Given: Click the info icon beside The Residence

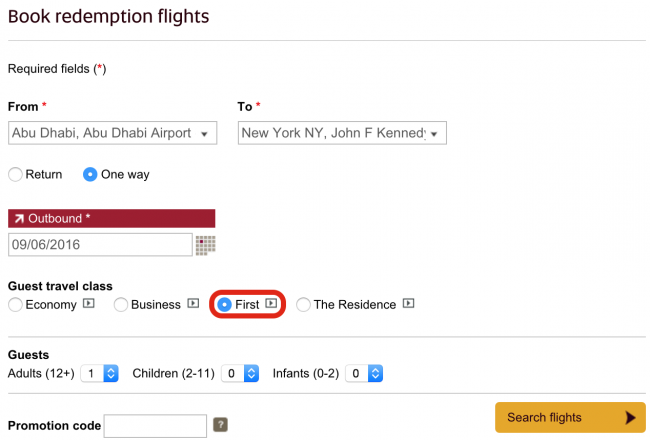Looking at the screenshot, I should [408, 304].
